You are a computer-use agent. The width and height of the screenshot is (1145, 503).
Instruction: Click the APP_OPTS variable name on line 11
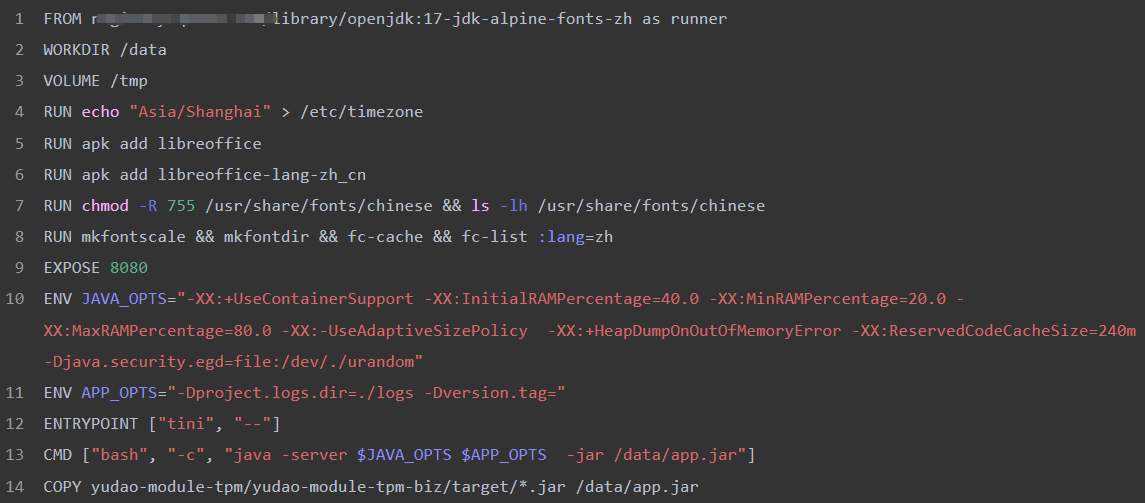(120, 392)
